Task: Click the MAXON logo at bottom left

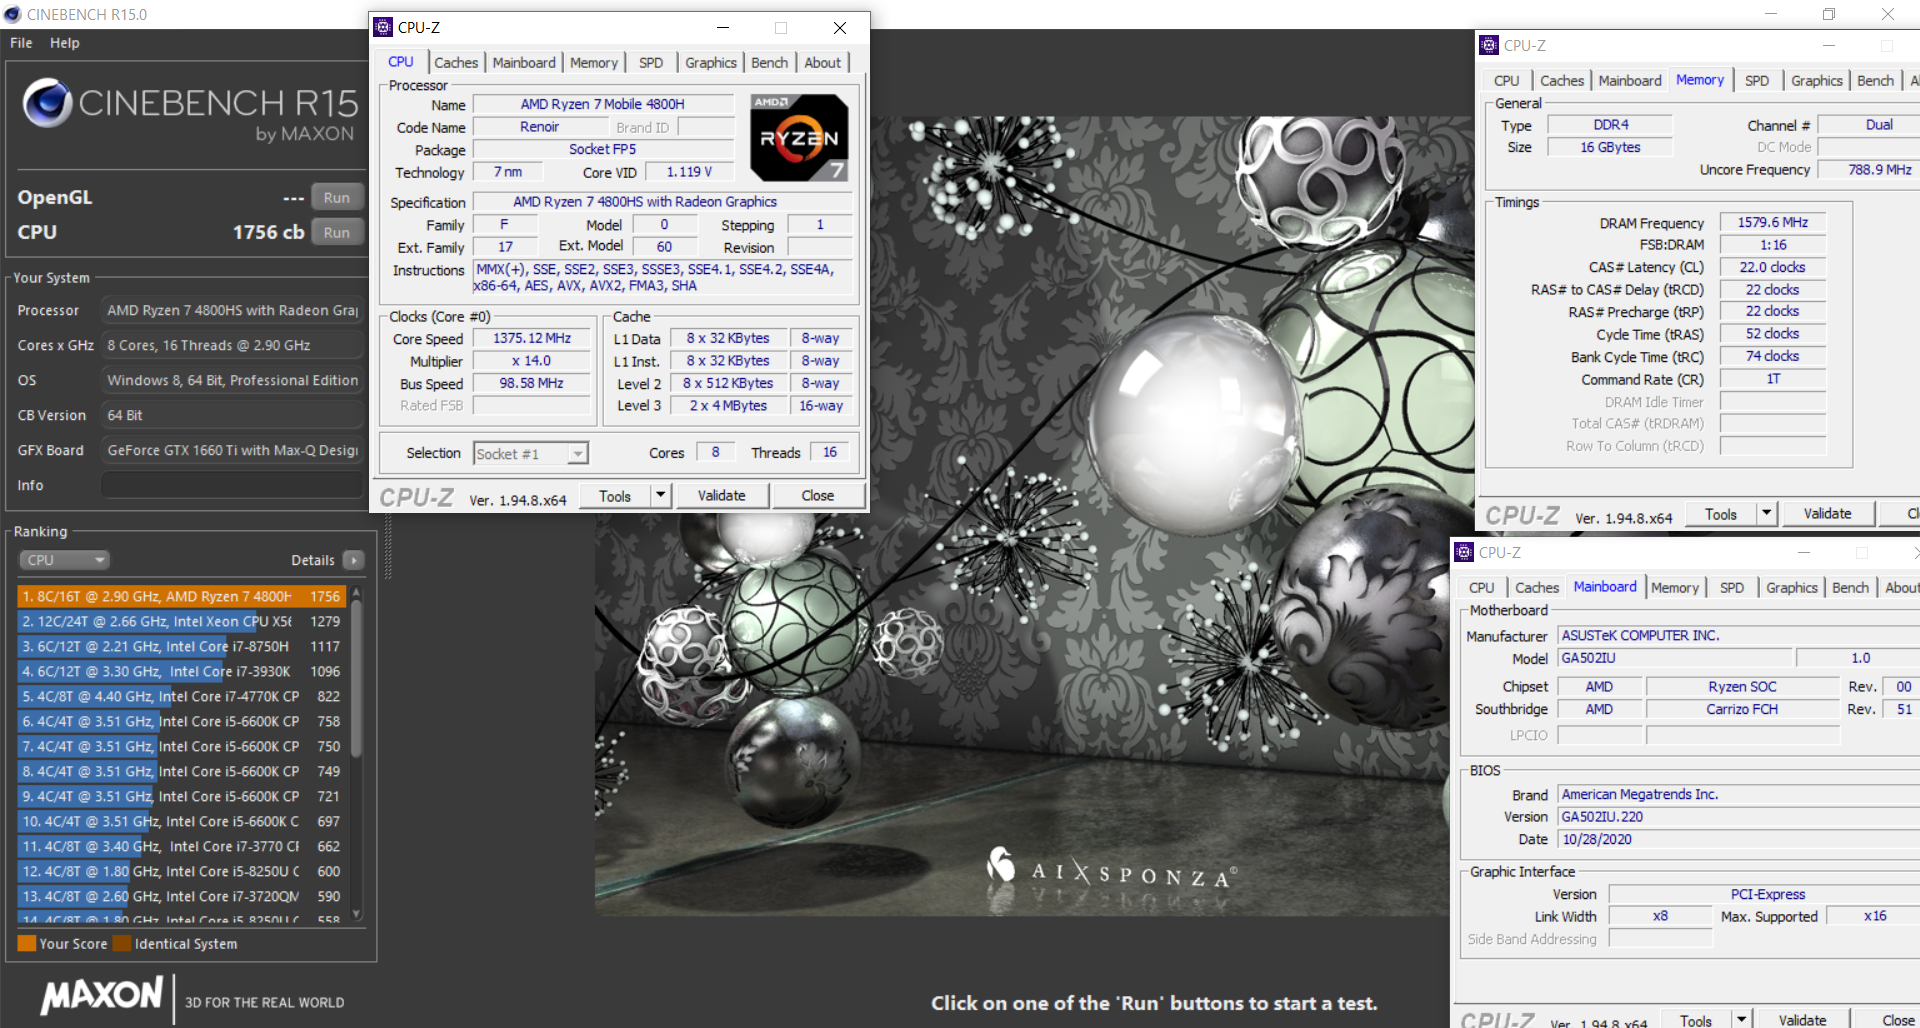Action: [x=101, y=995]
